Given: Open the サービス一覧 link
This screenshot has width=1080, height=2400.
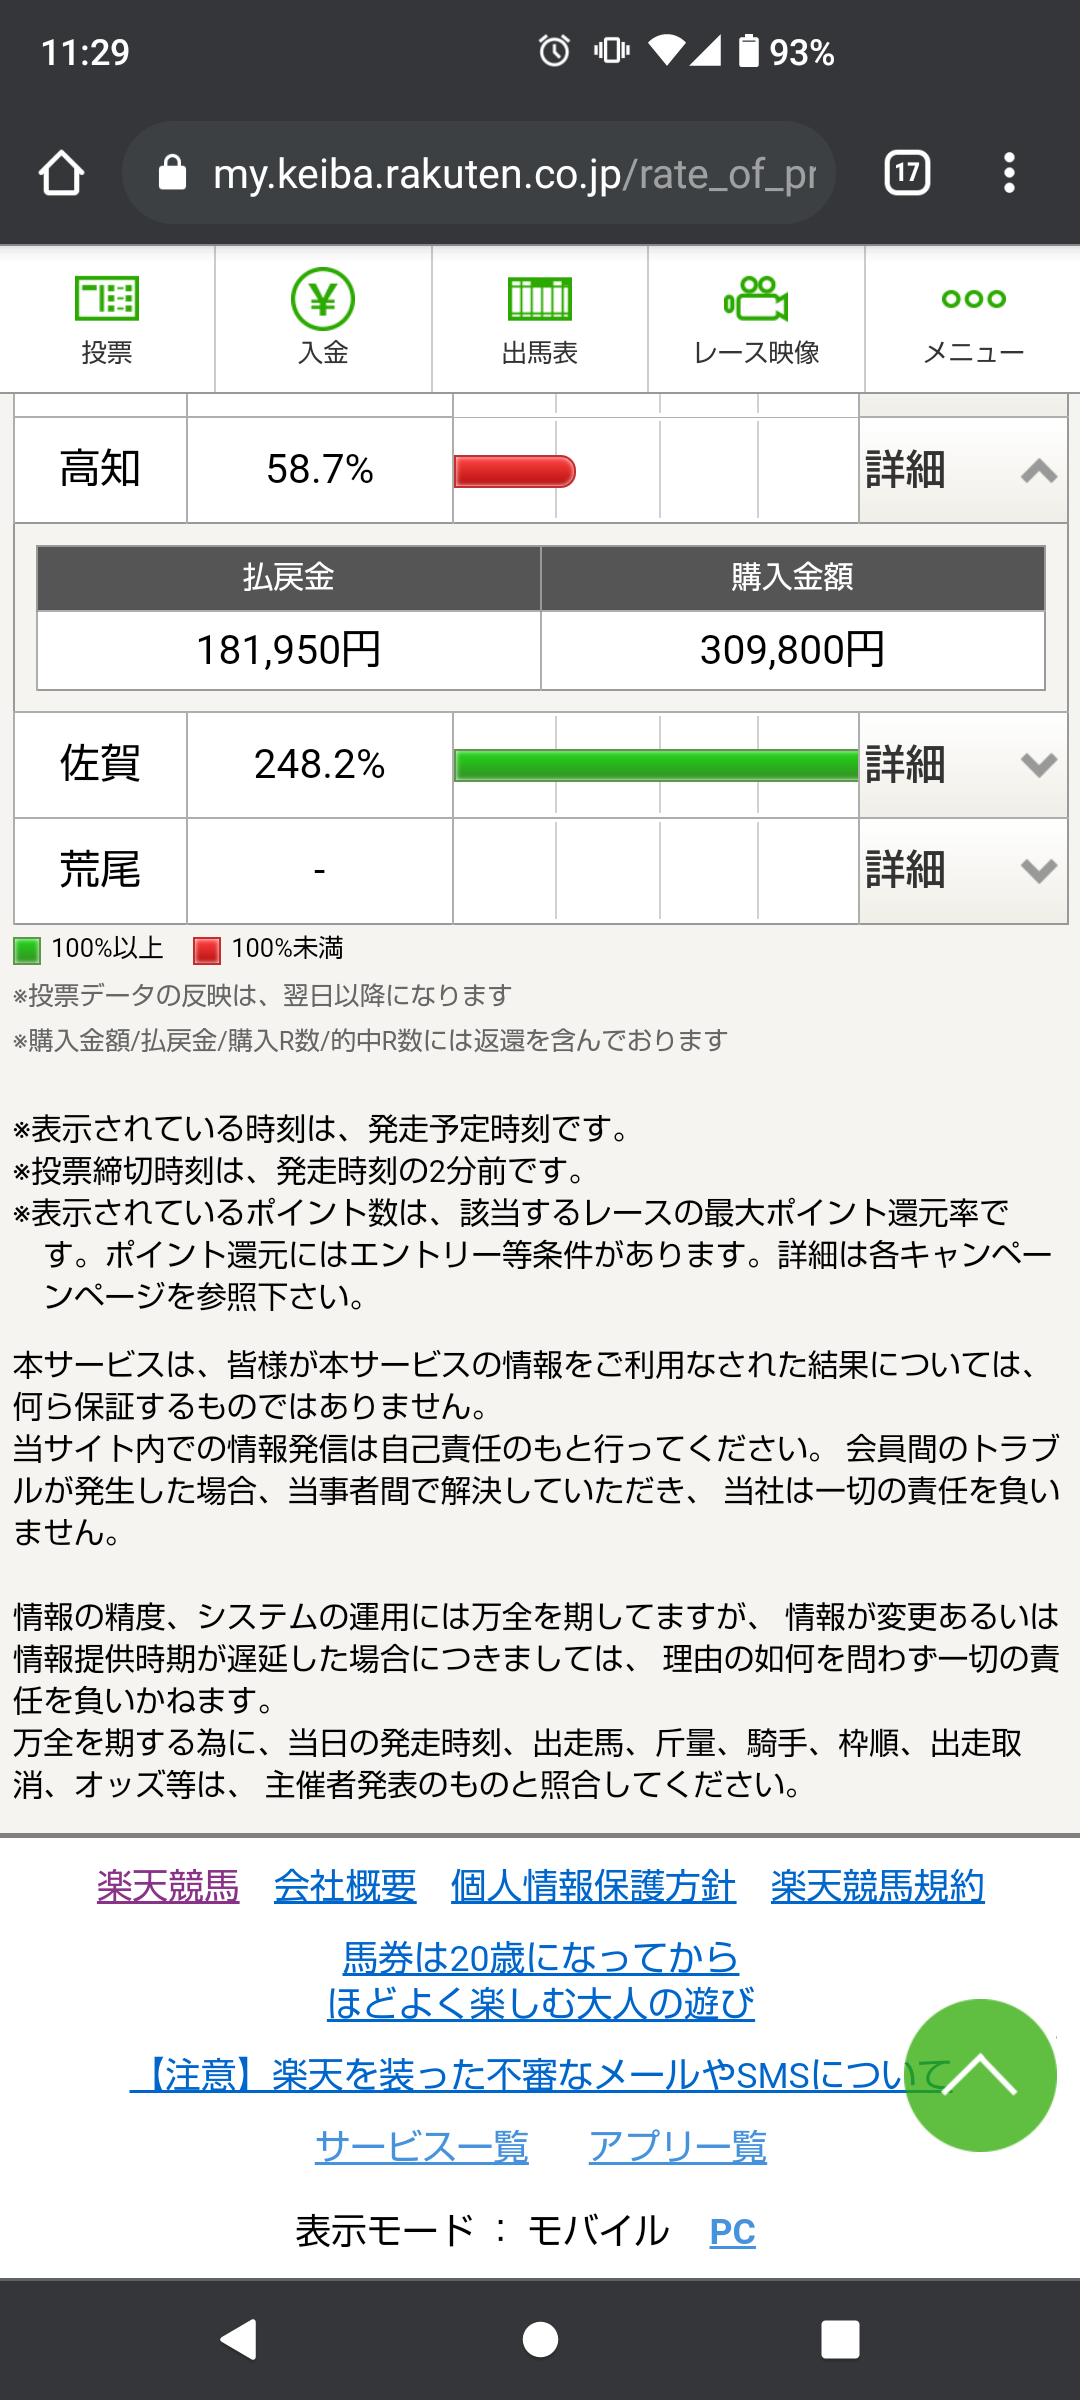Looking at the screenshot, I should tap(421, 2146).
